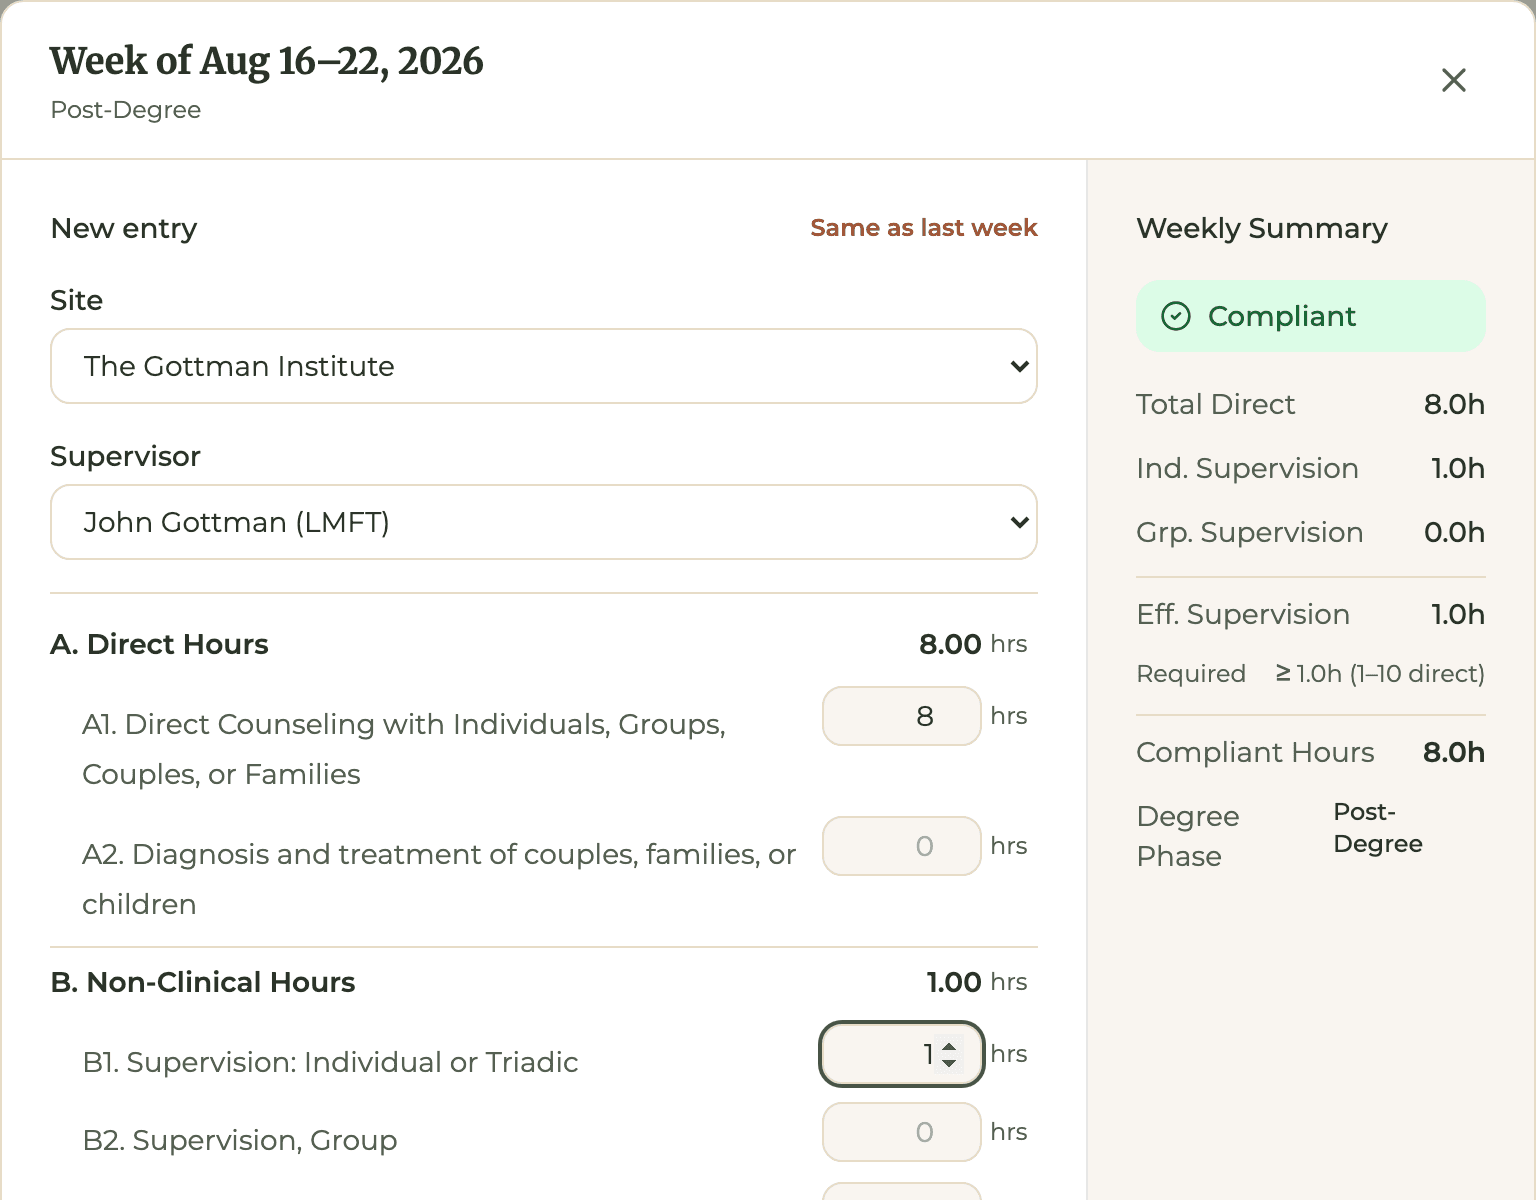Click the Ind. Supervision 1.0h value
Screen dimensions: 1536x1200
tap(1458, 468)
